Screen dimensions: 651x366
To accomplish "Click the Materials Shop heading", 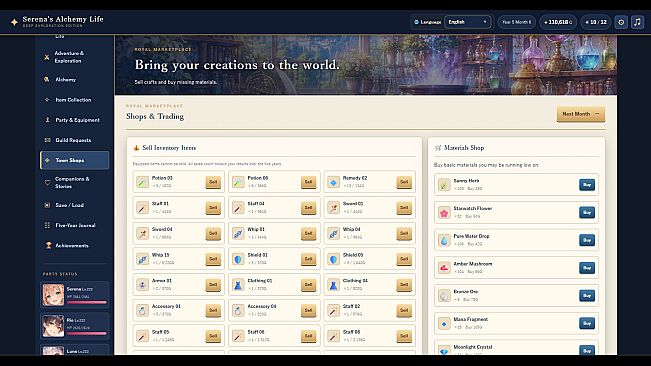I will pos(464,148).
